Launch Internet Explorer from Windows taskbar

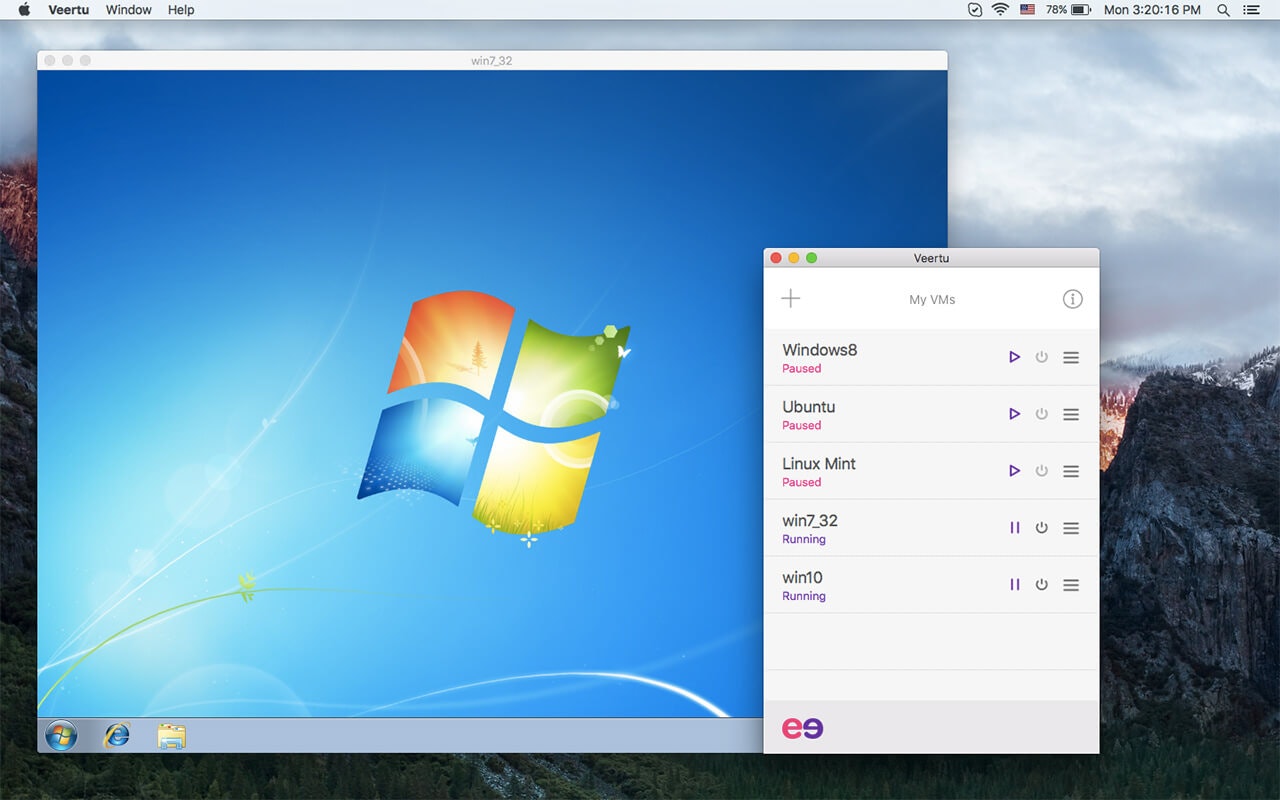117,736
